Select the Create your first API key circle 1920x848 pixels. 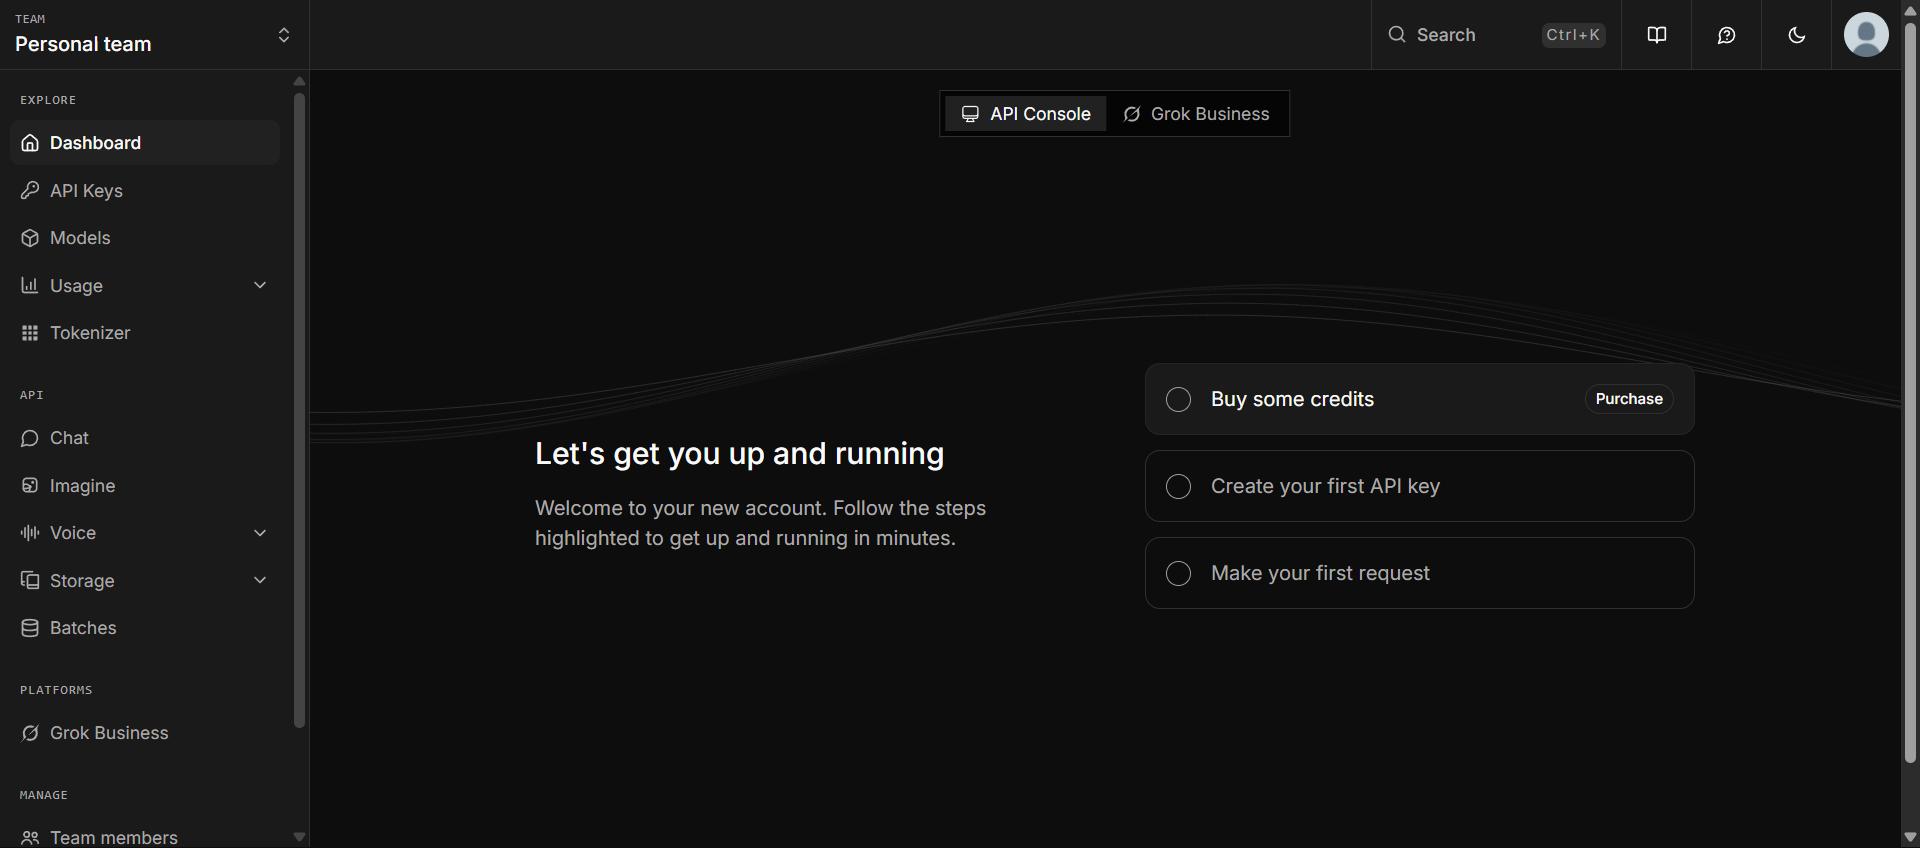pos(1178,486)
